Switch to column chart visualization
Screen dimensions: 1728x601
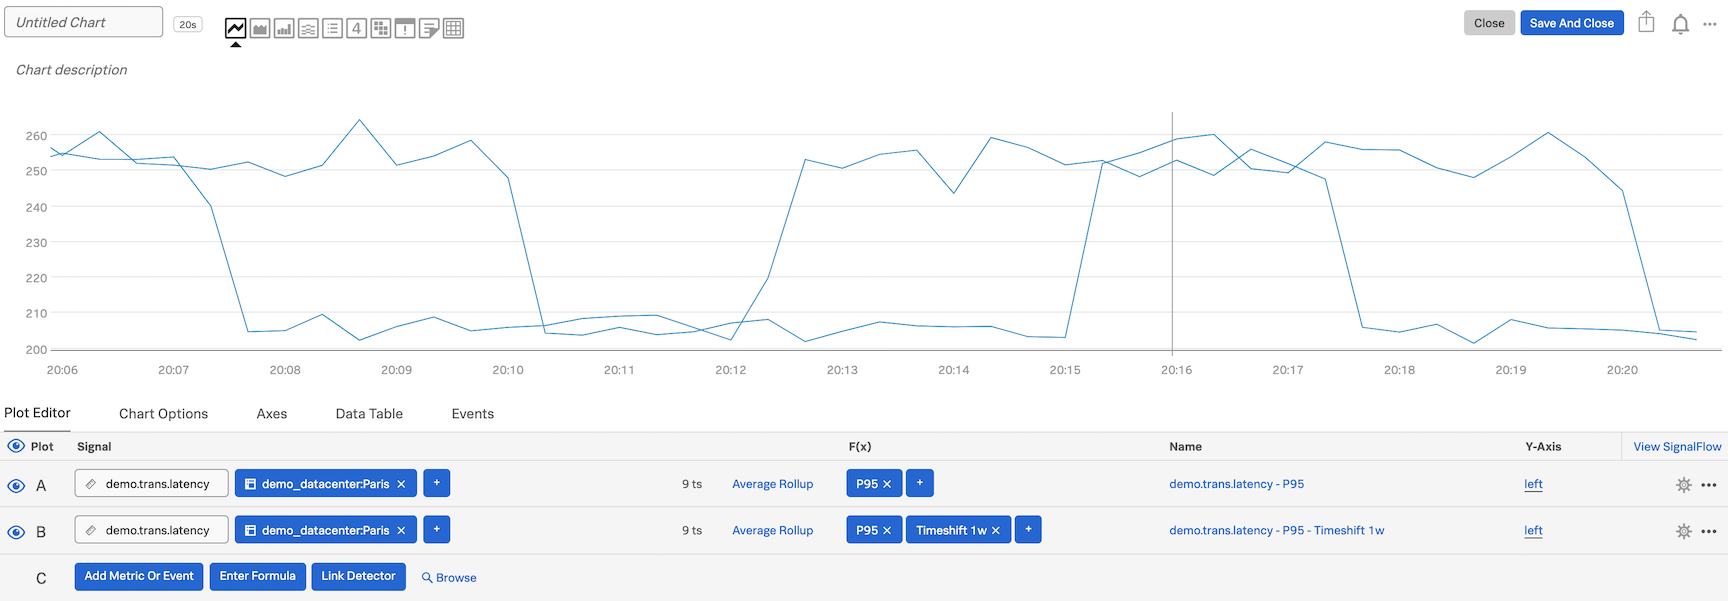[x=284, y=28]
